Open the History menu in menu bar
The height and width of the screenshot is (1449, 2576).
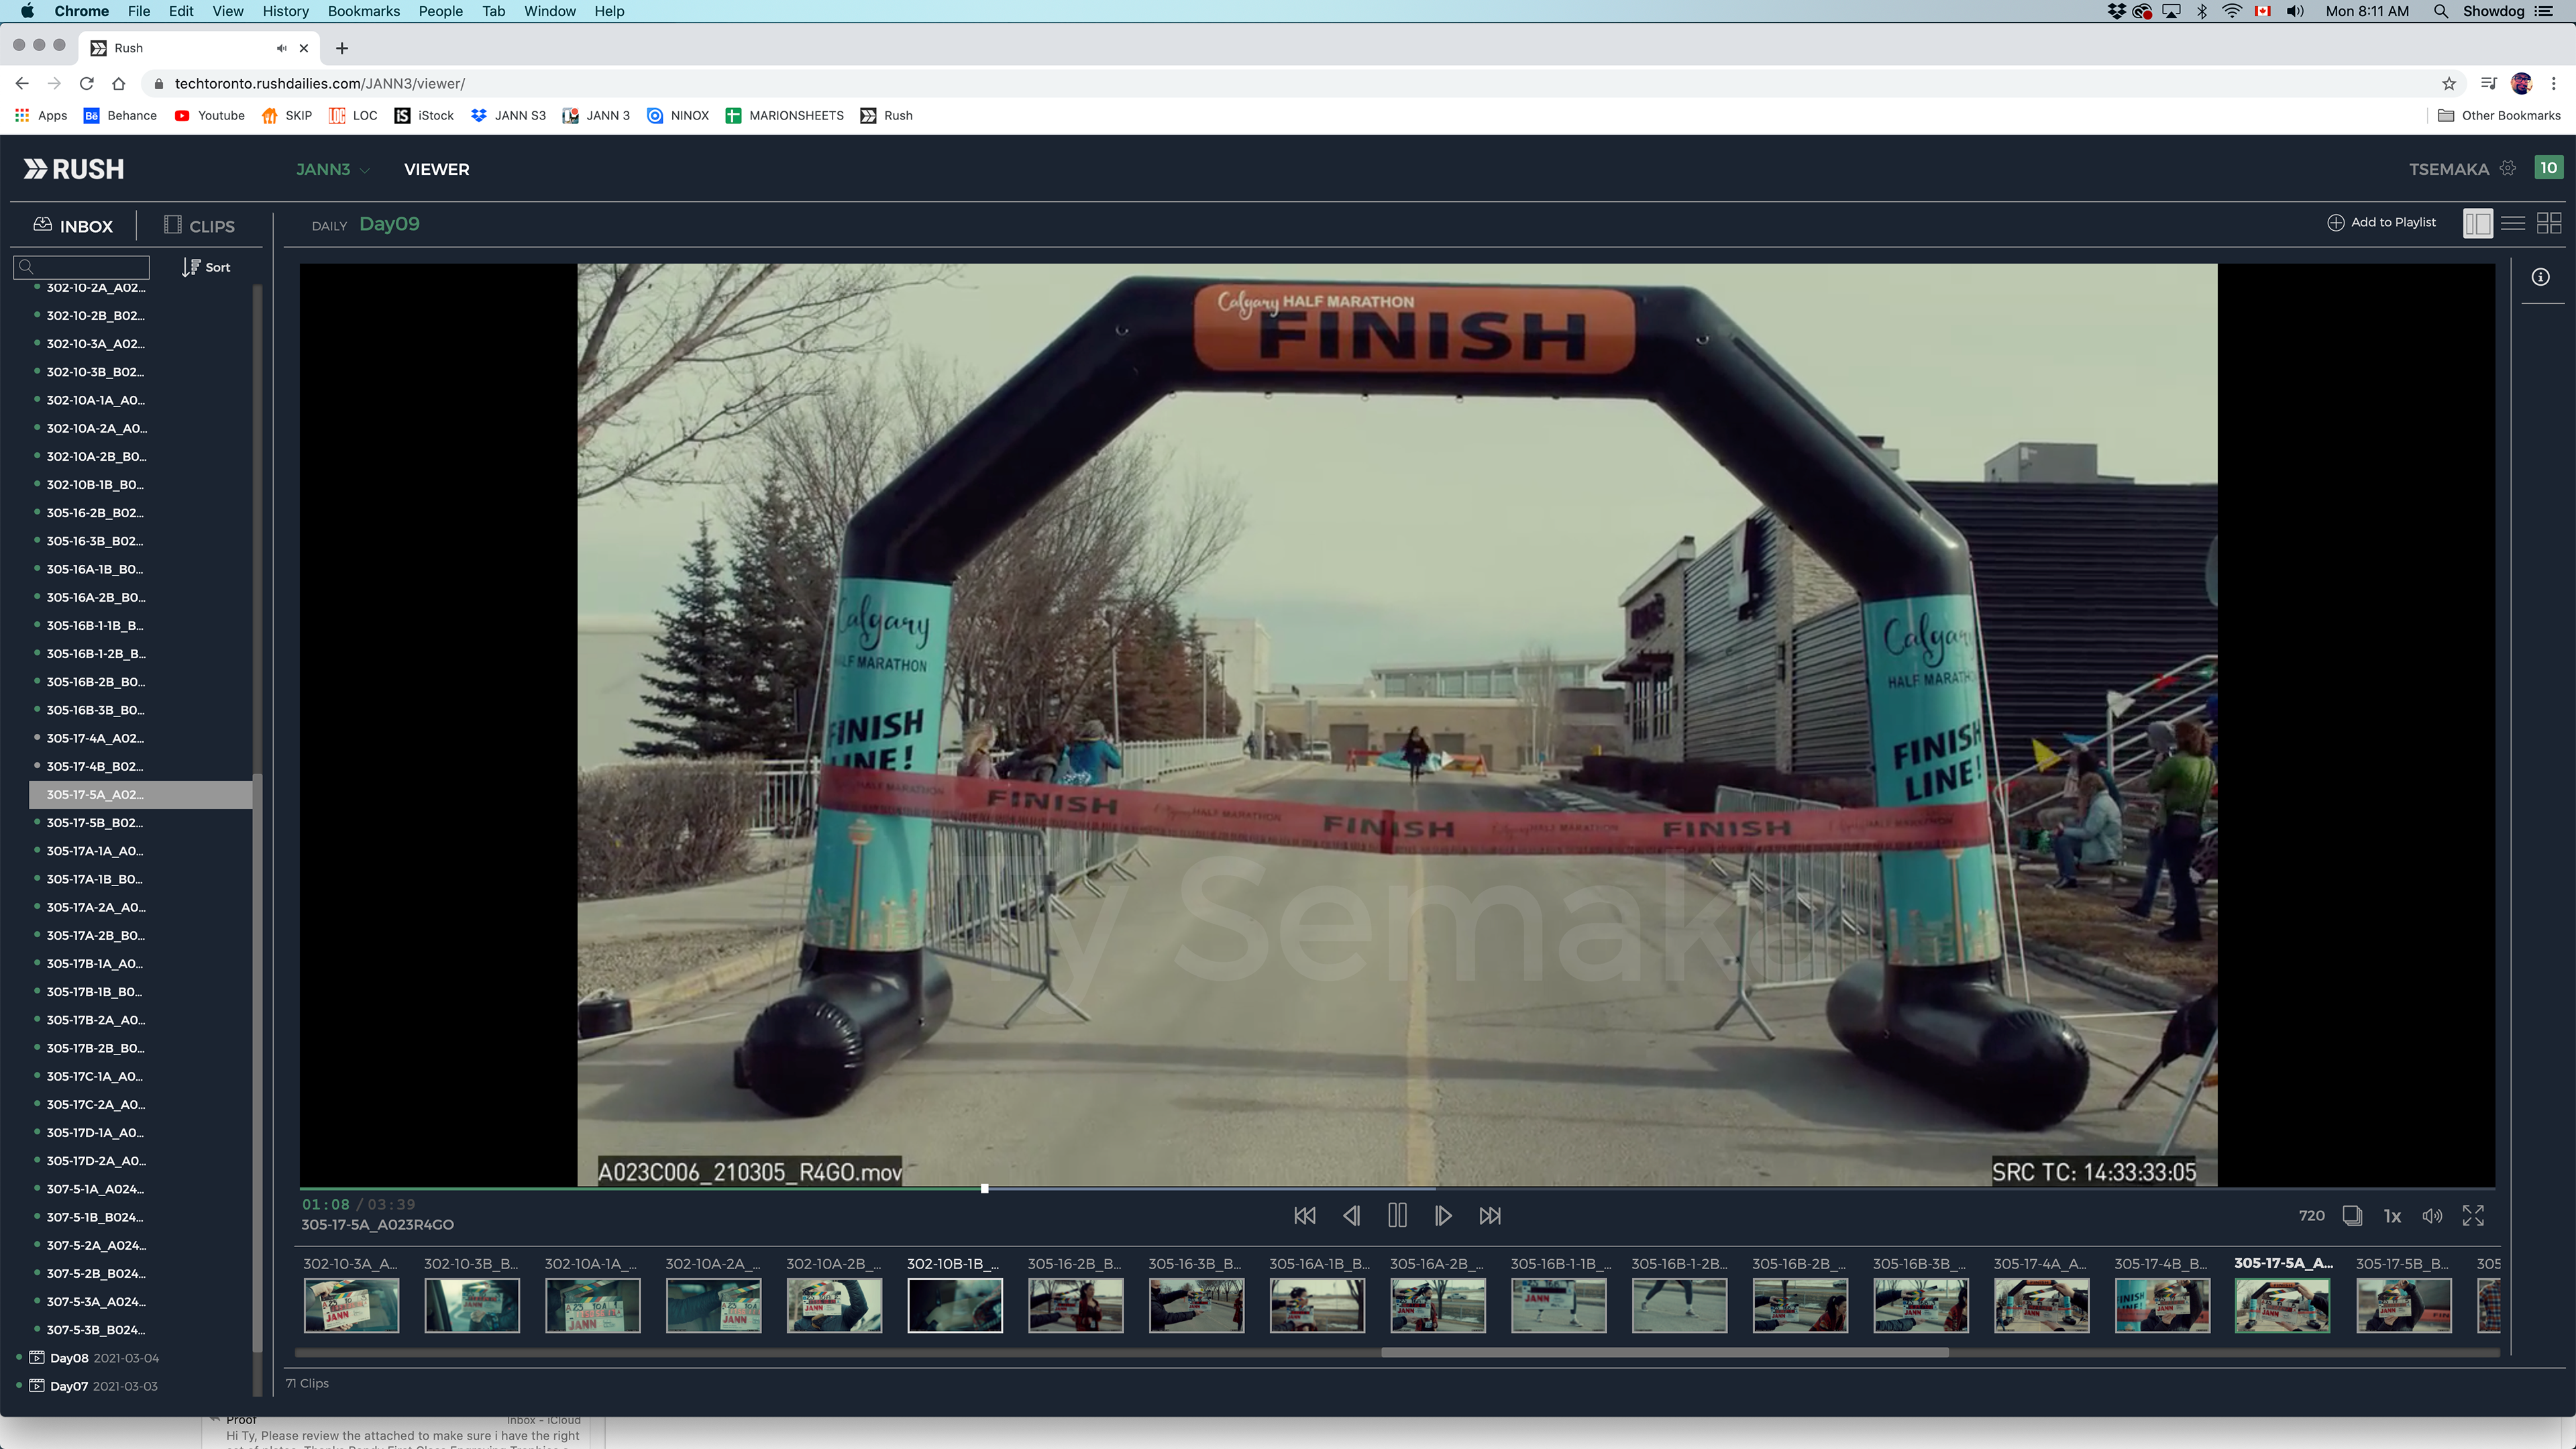coord(285,11)
